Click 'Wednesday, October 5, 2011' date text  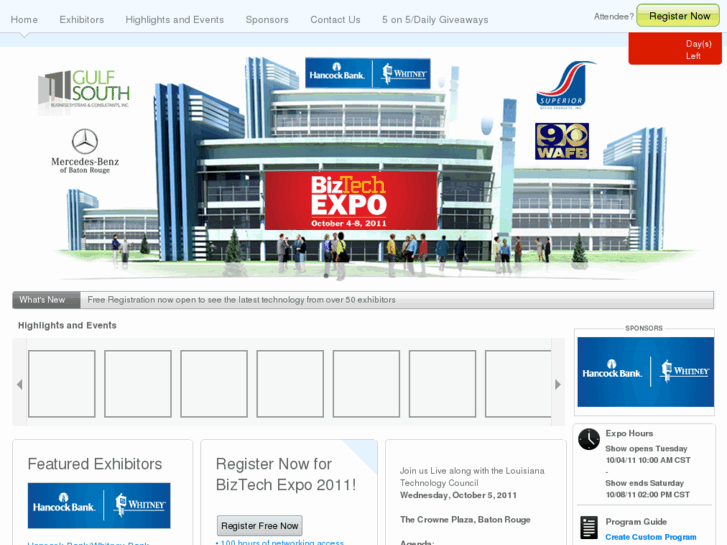pyautogui.click(x=458, y=495)
